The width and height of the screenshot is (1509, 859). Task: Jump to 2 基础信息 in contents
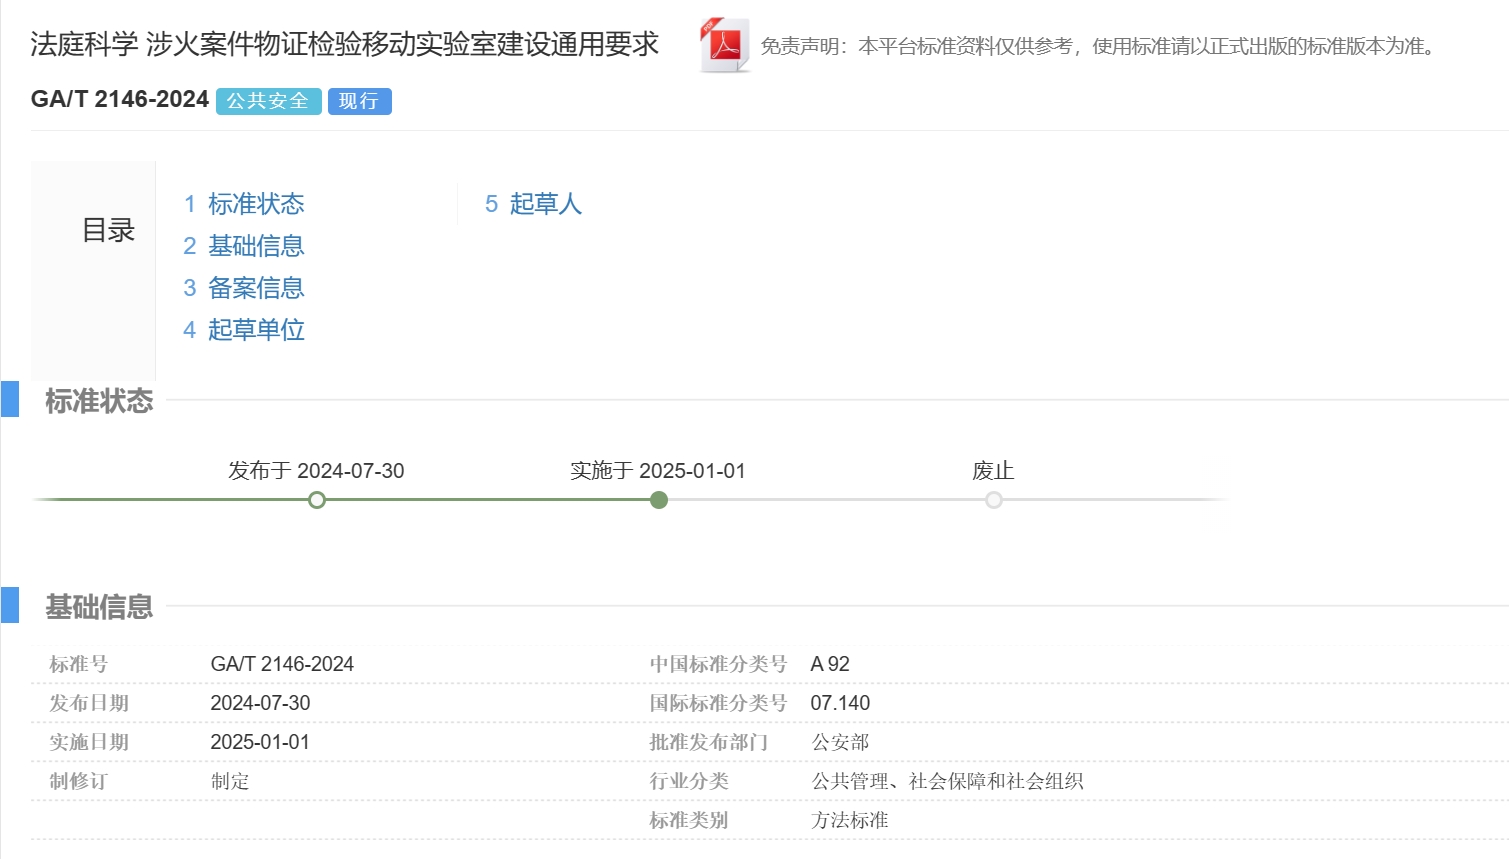(244, 246)
